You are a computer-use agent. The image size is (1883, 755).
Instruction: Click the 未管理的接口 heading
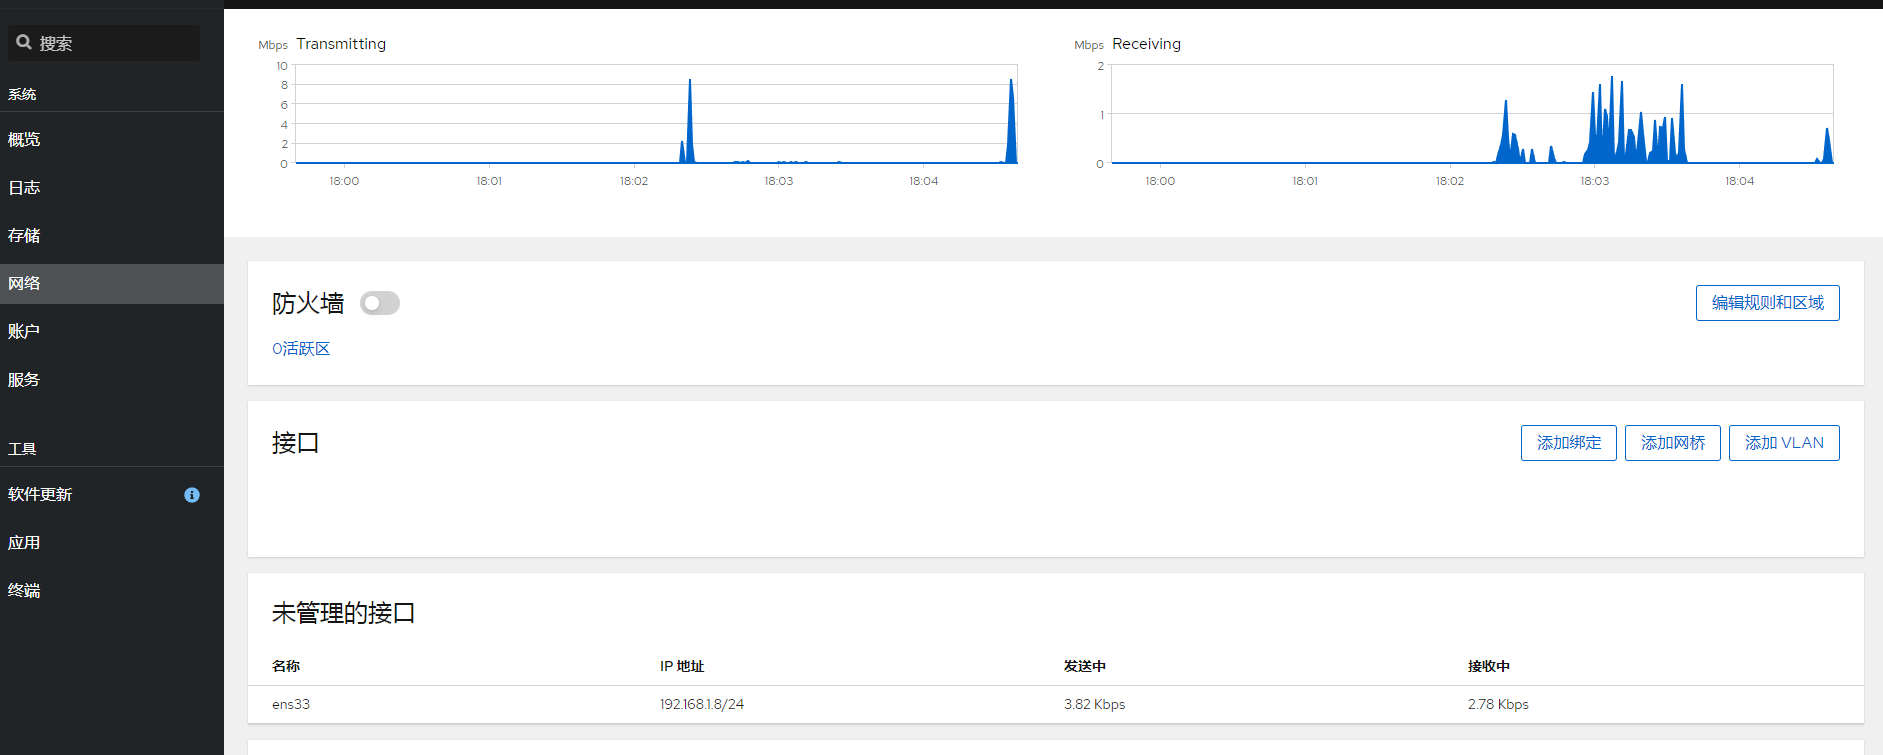point(344,613)
